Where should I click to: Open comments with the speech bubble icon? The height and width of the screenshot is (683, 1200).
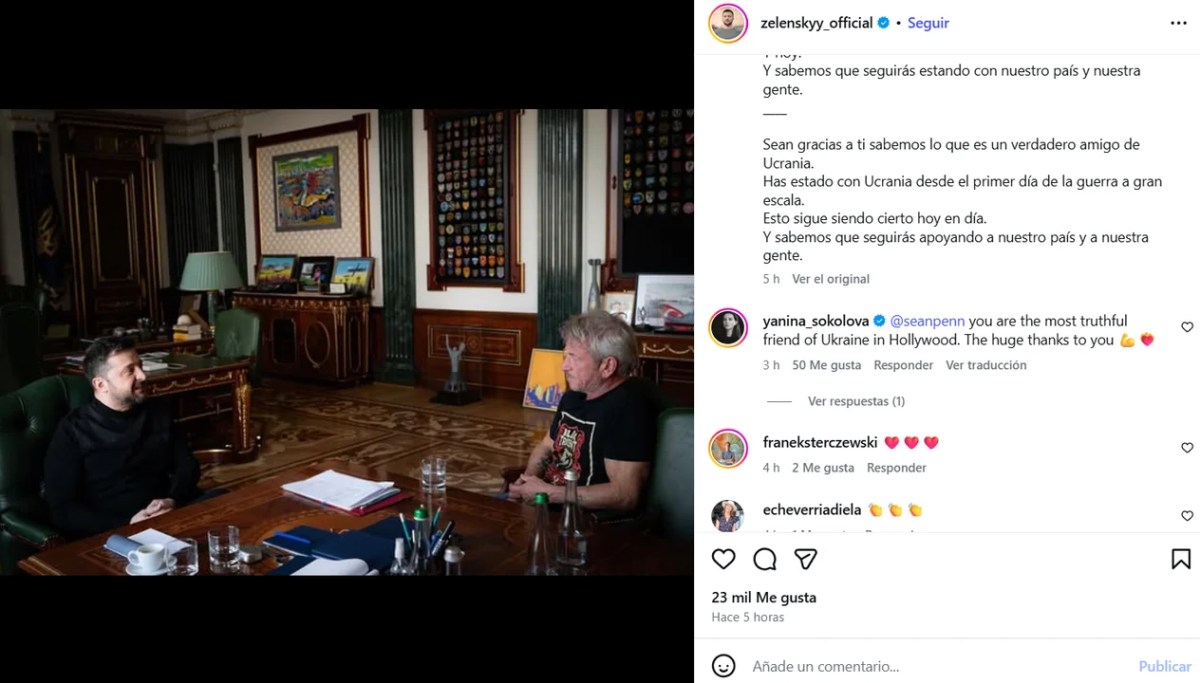click(765, 559)
